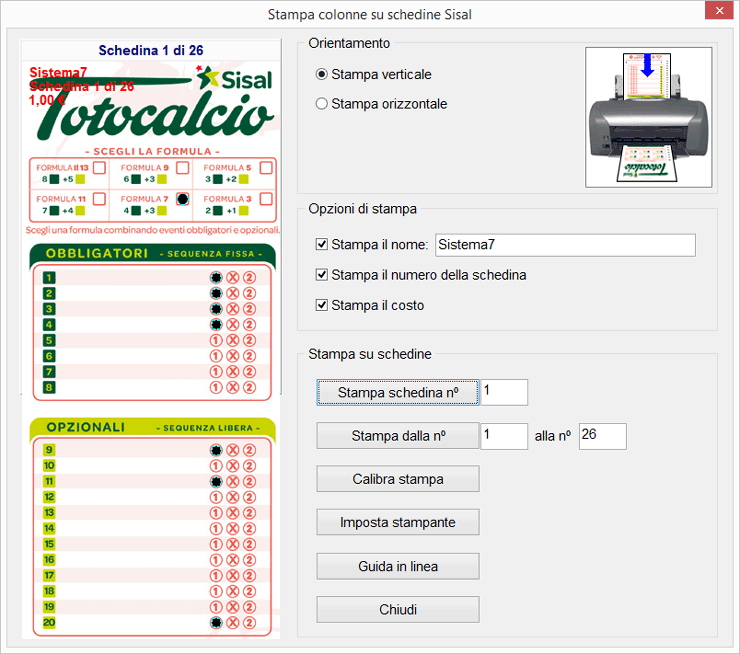This screenshot has height=654, width=740.
Task: Click the alla n° field showing 26
Action: click(x=602, y=436)
